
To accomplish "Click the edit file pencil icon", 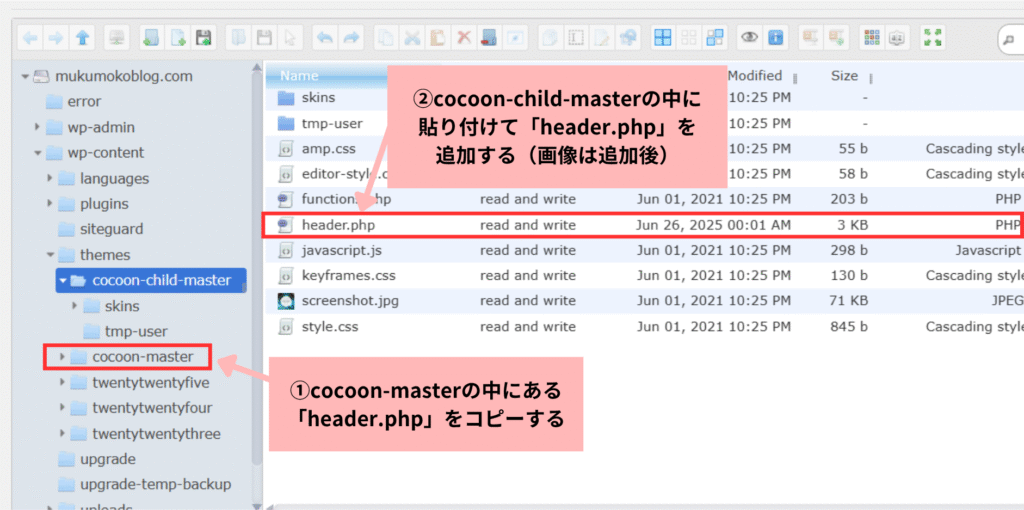I will pyautogui.click(x=602, y=38).
